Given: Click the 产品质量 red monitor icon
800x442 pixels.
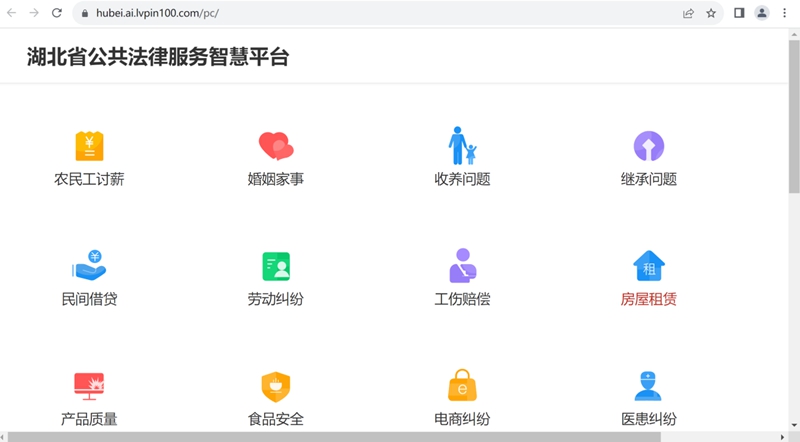Looking at the screenshot, I should coord(89,385).
